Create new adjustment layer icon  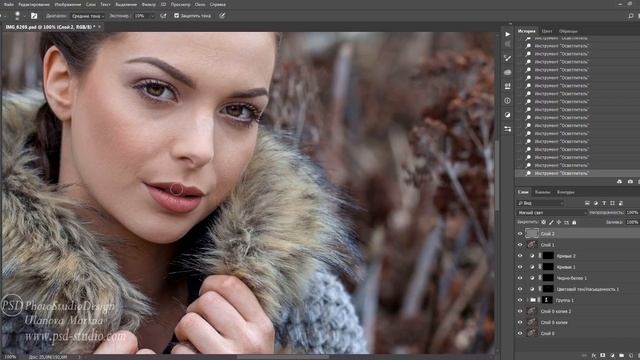[612, 356]
